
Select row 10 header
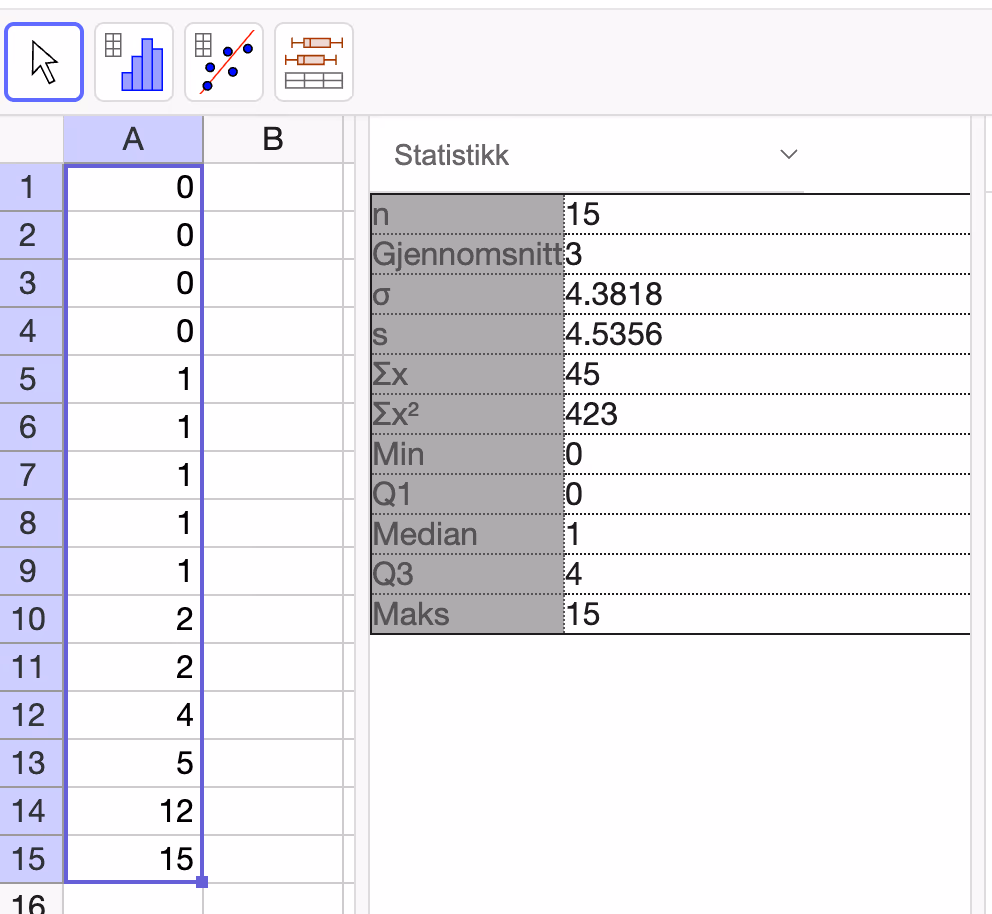31,619
